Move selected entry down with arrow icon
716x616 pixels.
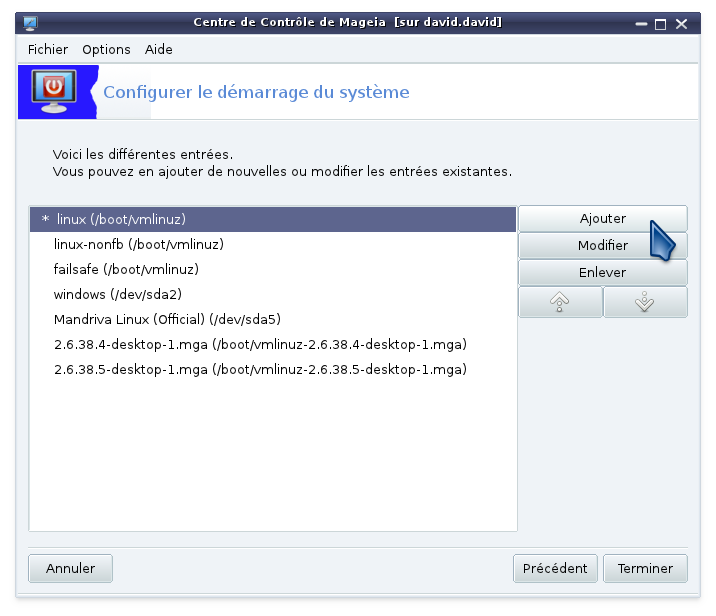(645, 302)
